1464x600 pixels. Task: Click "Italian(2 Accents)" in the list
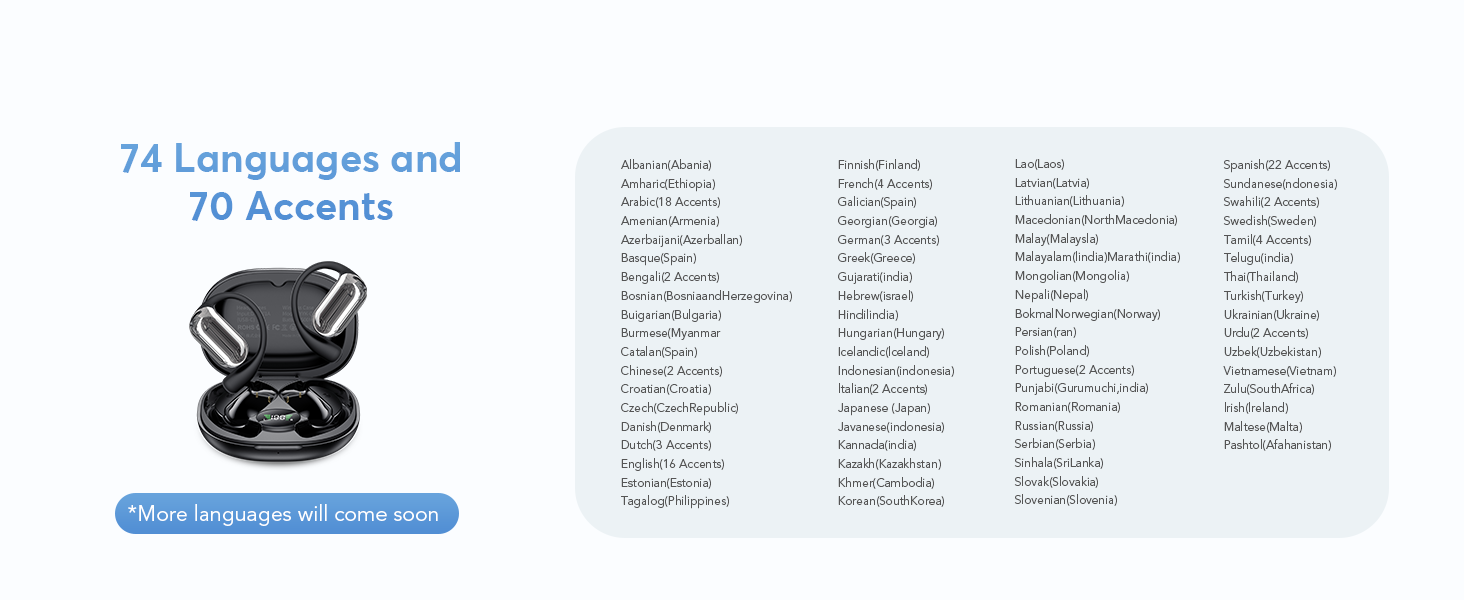click(x=882, y=389)
